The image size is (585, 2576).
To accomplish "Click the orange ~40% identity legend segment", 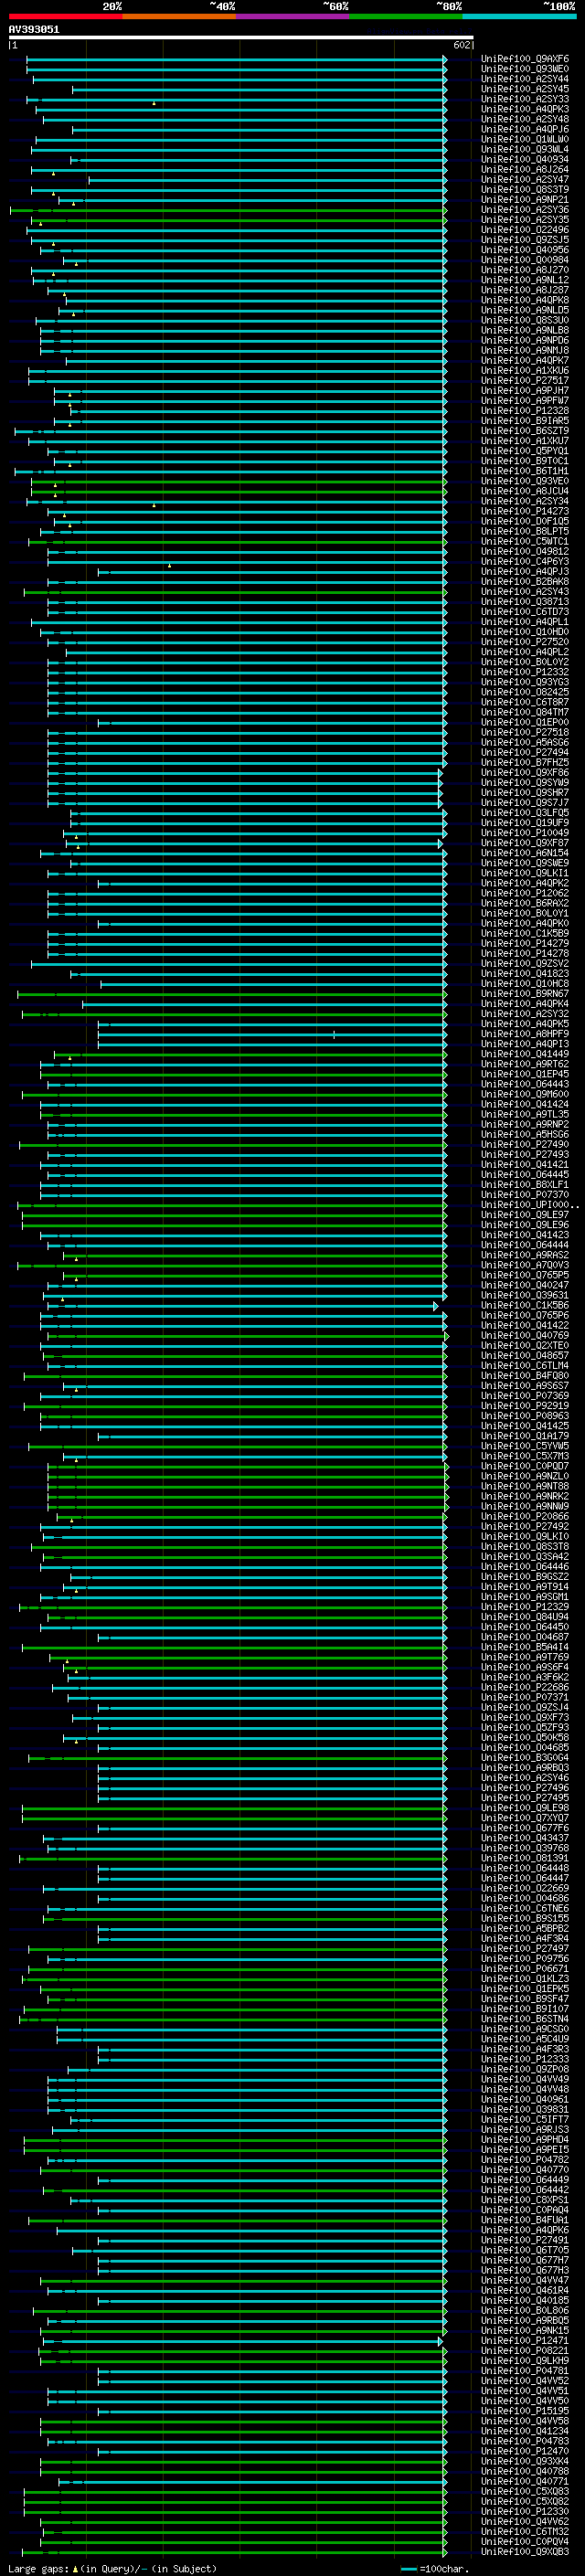I will (x=179, y=16).
